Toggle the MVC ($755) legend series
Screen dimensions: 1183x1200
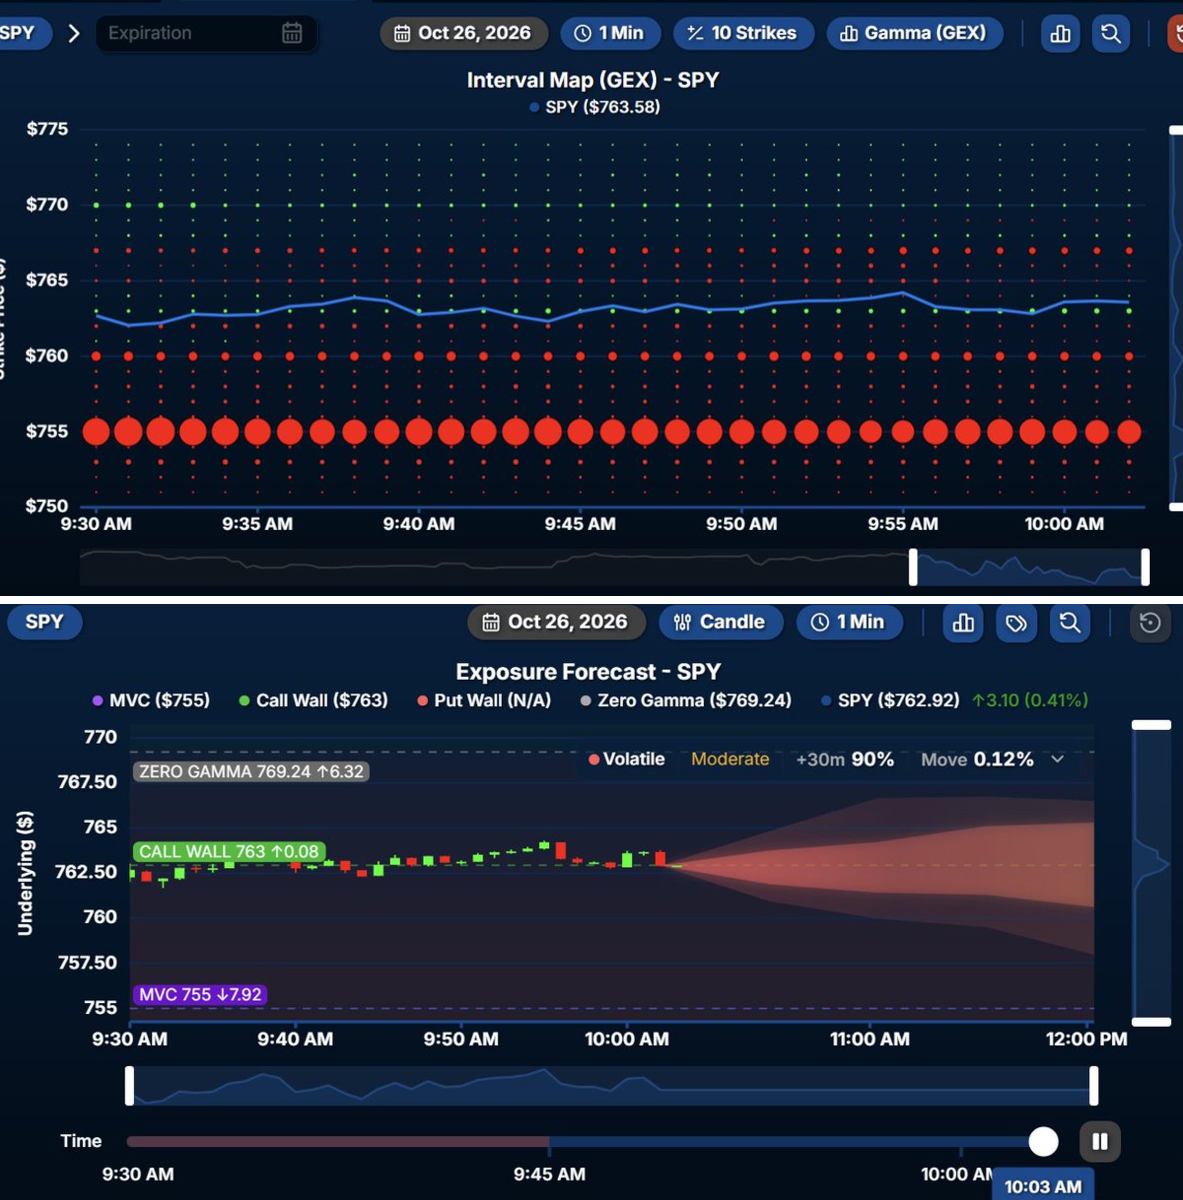coord(151,700)
